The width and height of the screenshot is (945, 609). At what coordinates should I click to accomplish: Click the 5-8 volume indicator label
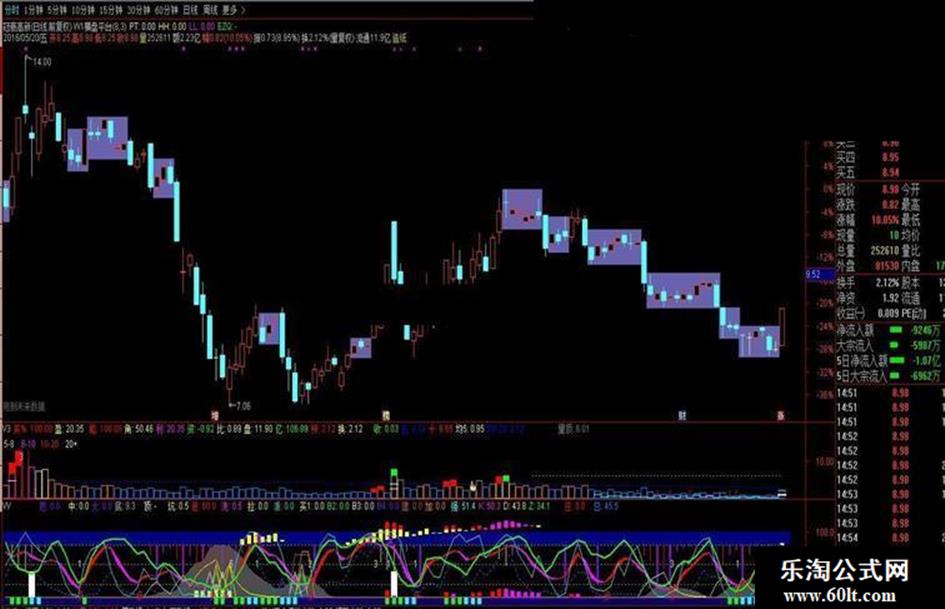pyautogui.click(x=8, y=444)
